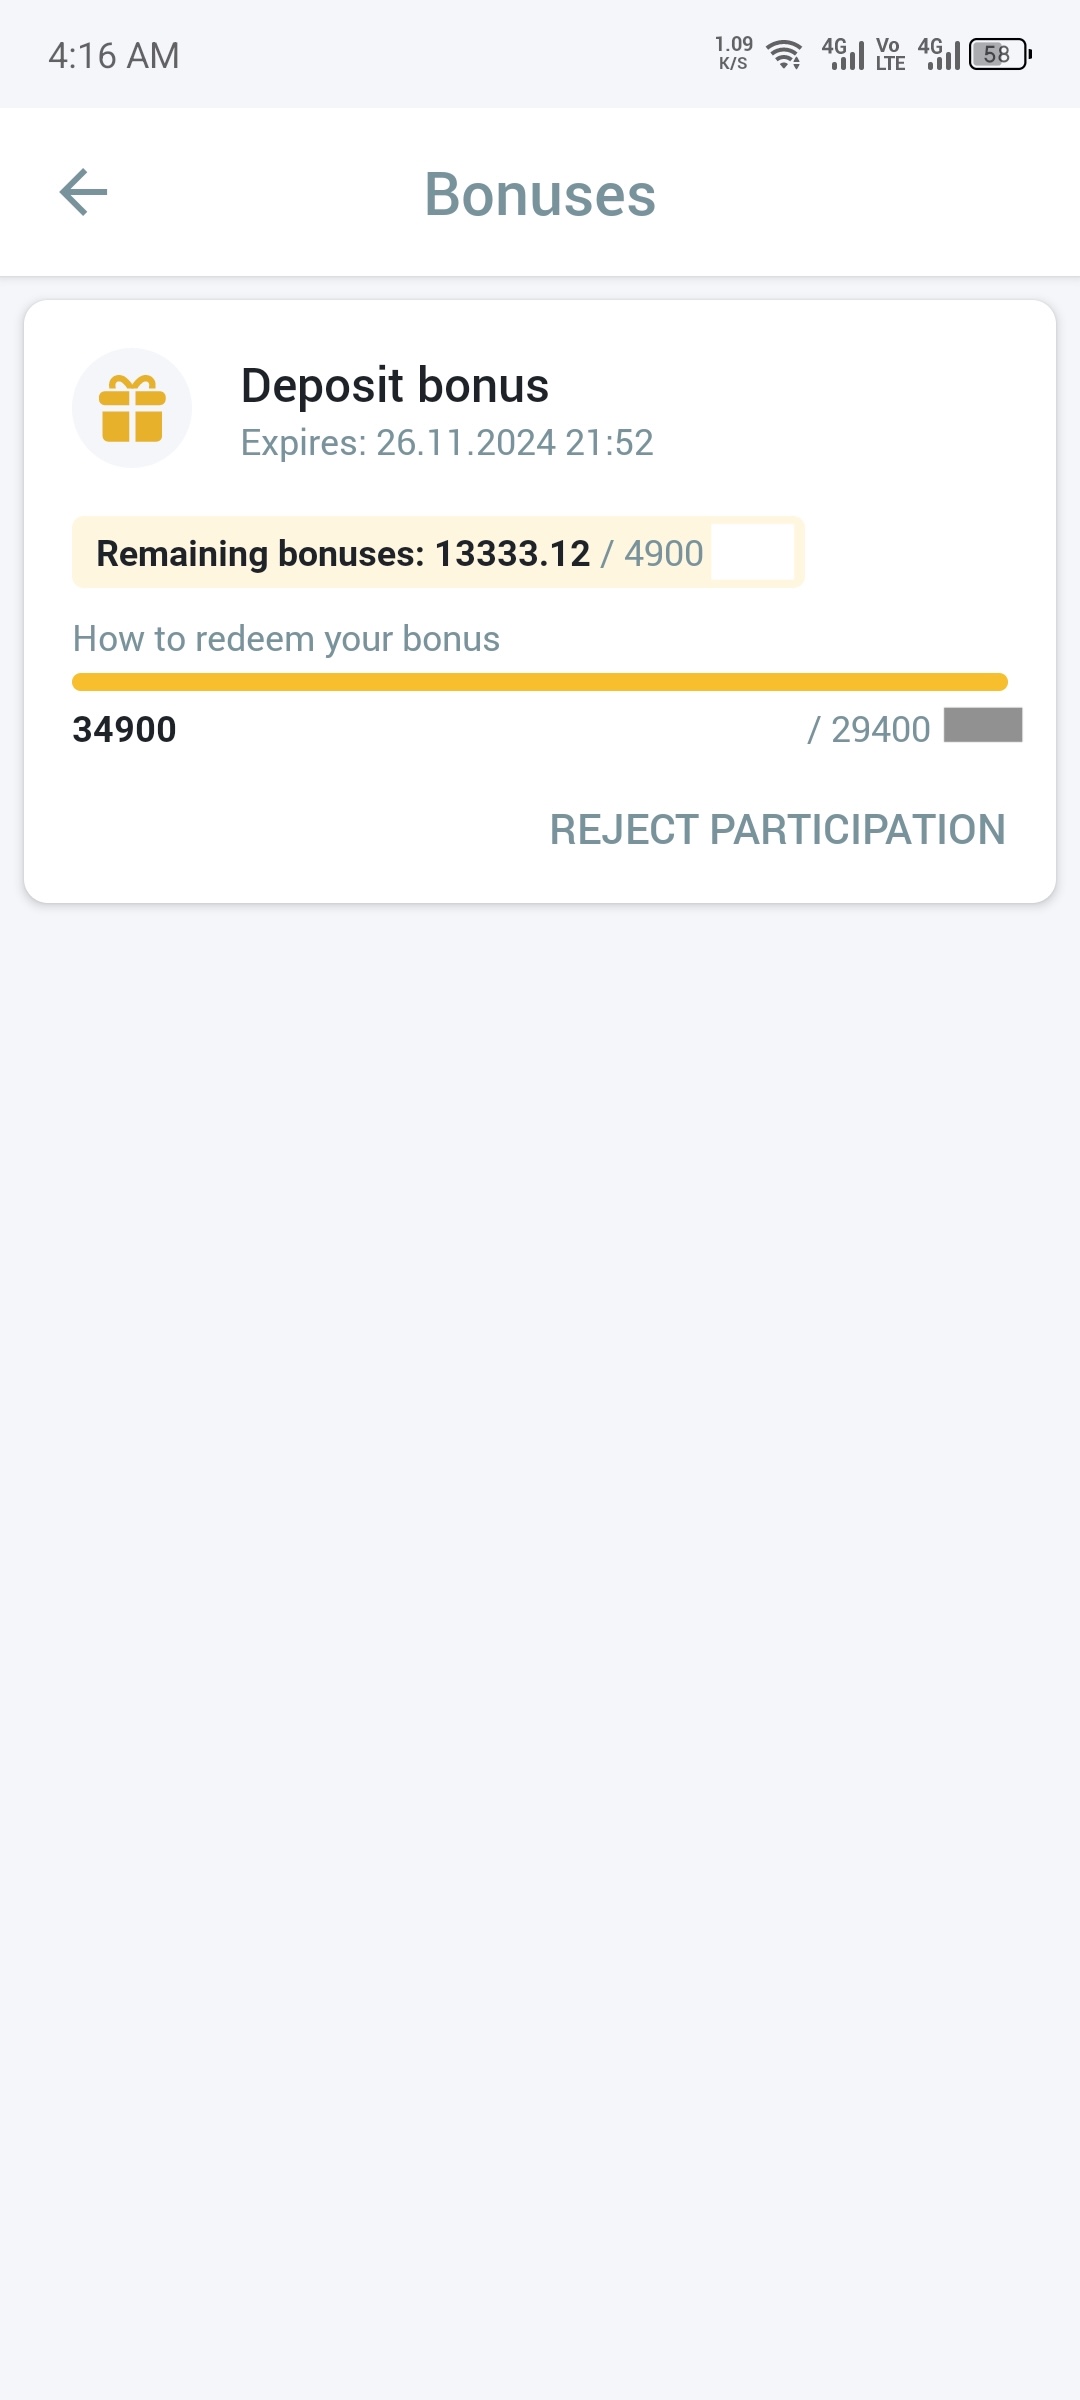Tap the Remaining bonuses 13333.12 label

pyautogui.click(x=343, y=553)
